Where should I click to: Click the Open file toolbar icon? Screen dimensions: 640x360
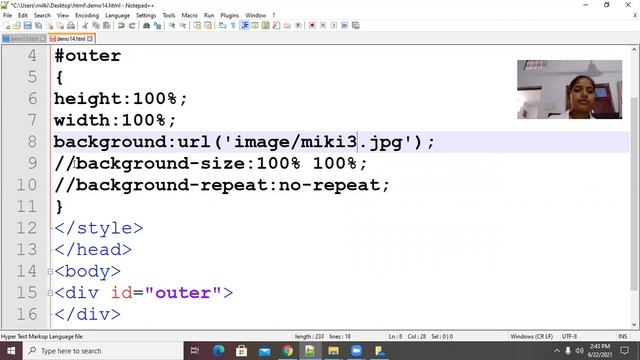pos(17,25)
